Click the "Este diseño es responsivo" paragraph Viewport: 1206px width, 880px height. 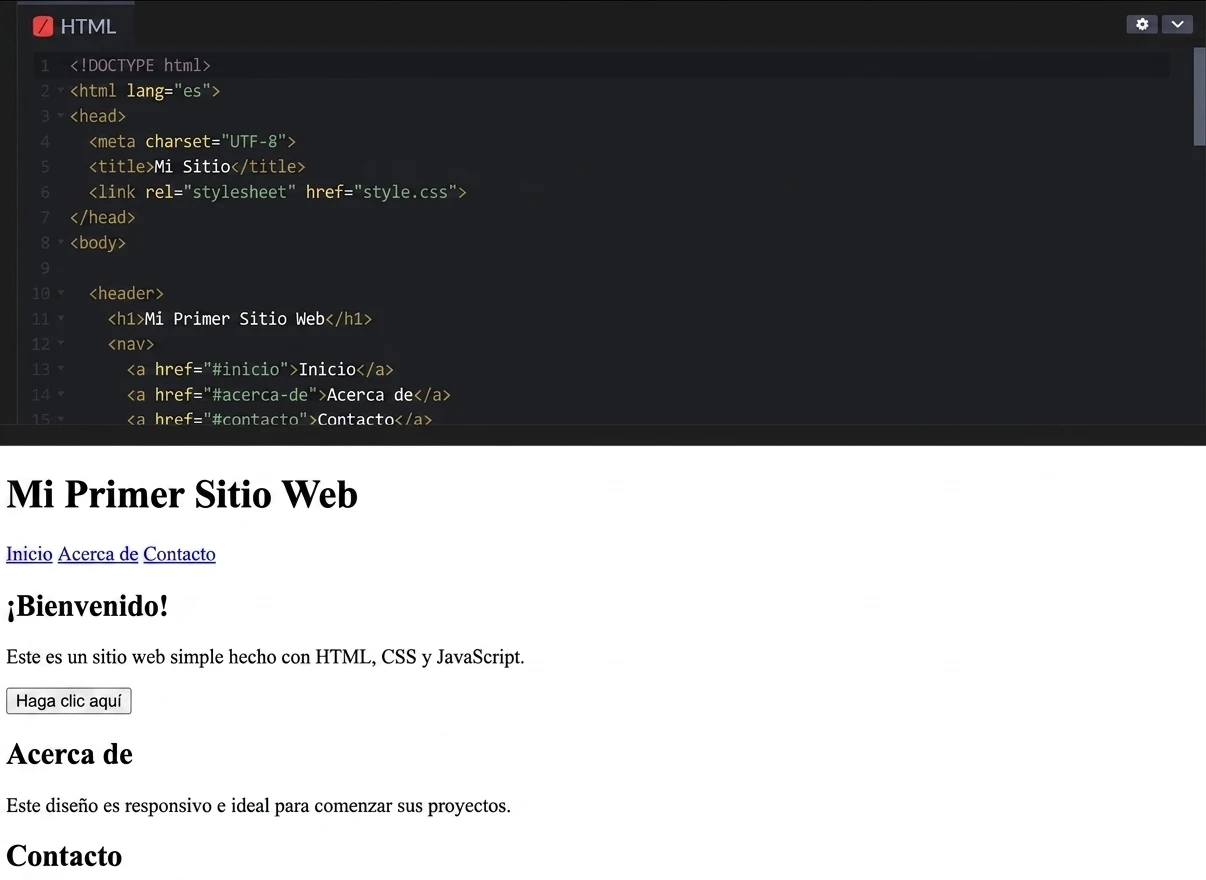tap(258, 805)
